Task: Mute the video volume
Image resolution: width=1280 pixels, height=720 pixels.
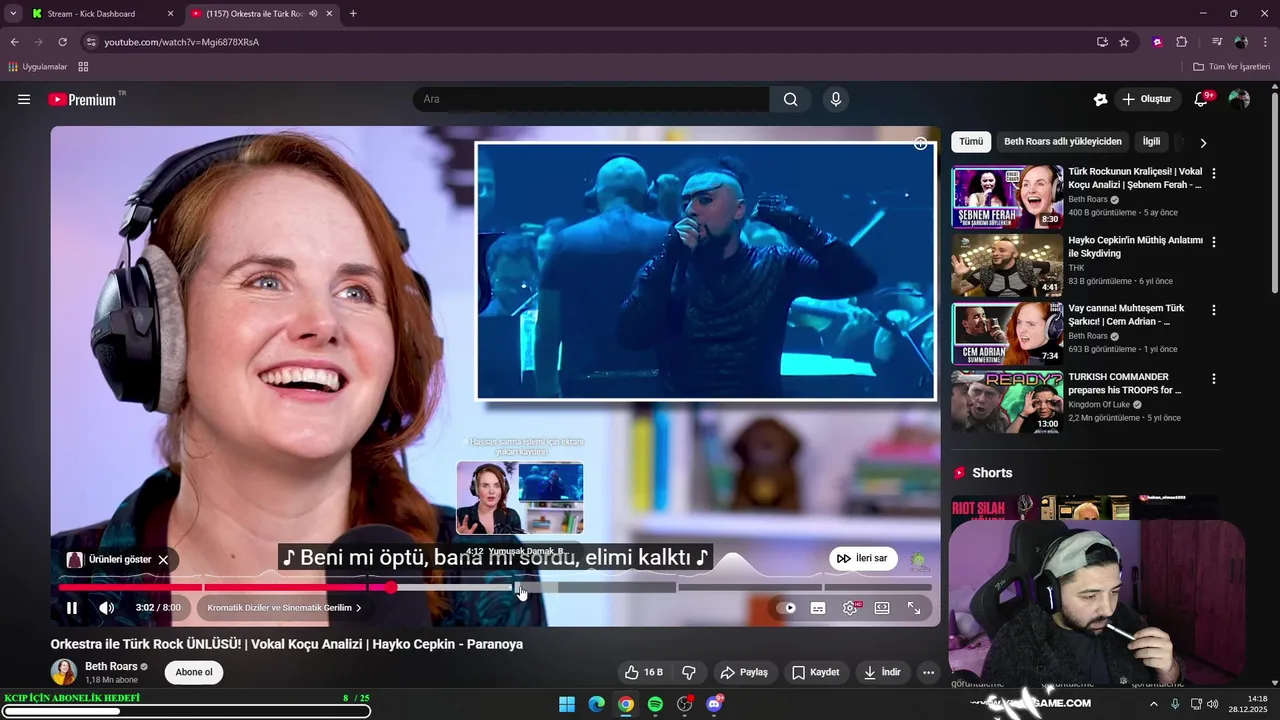Action: pos(107,608)
